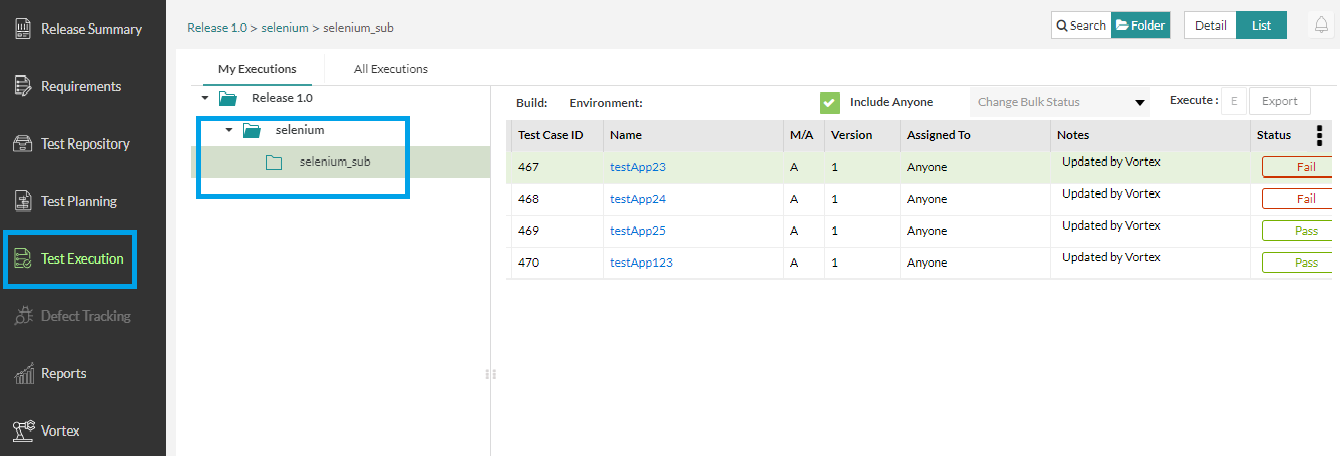
Task: Switch to Detail view
Action: coord(1210,26)
